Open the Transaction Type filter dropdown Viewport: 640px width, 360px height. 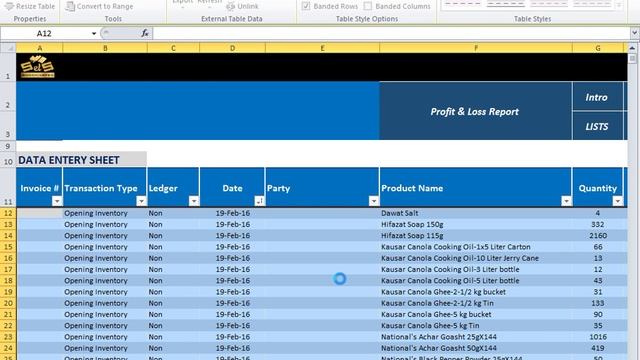click(x=141, y=201)
